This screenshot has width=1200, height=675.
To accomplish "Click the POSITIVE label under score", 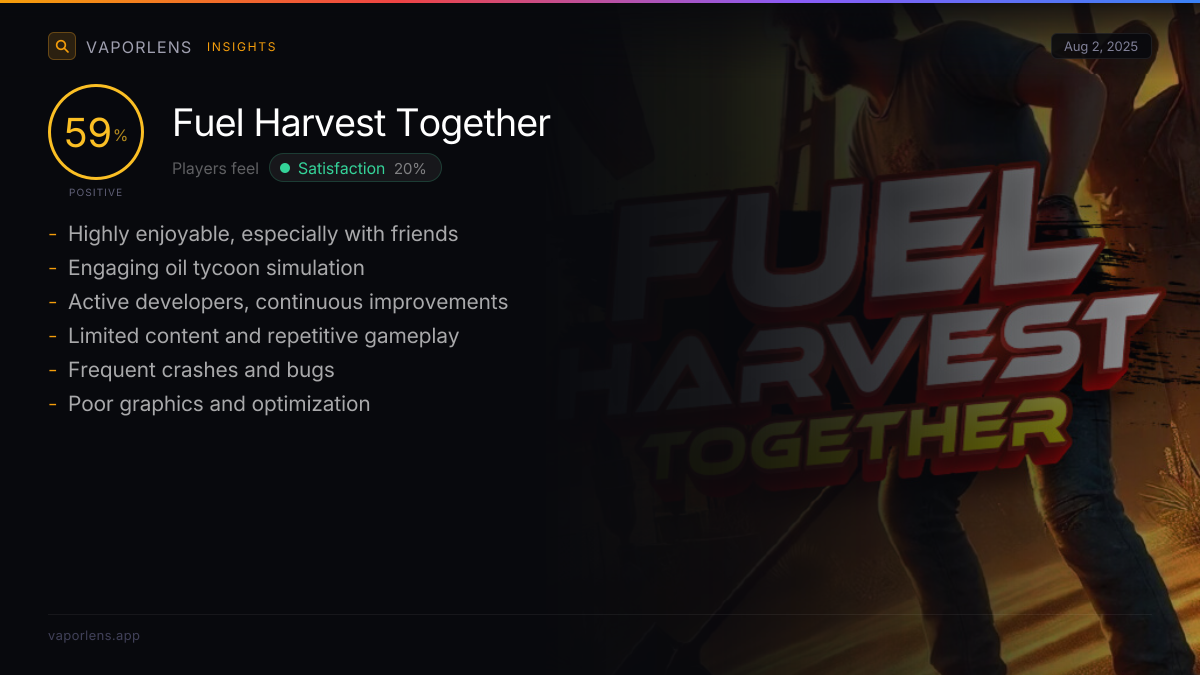I will [x=96, y=192].
